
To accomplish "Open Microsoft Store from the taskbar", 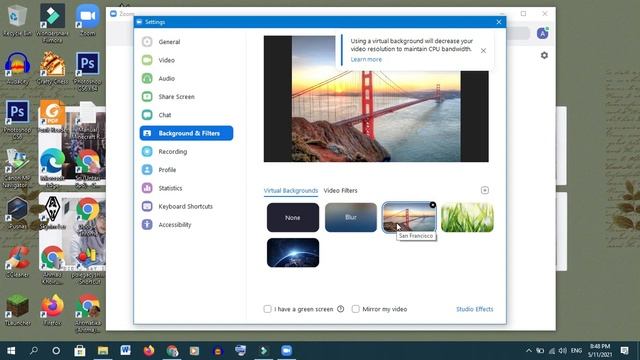I will (80, 351).
